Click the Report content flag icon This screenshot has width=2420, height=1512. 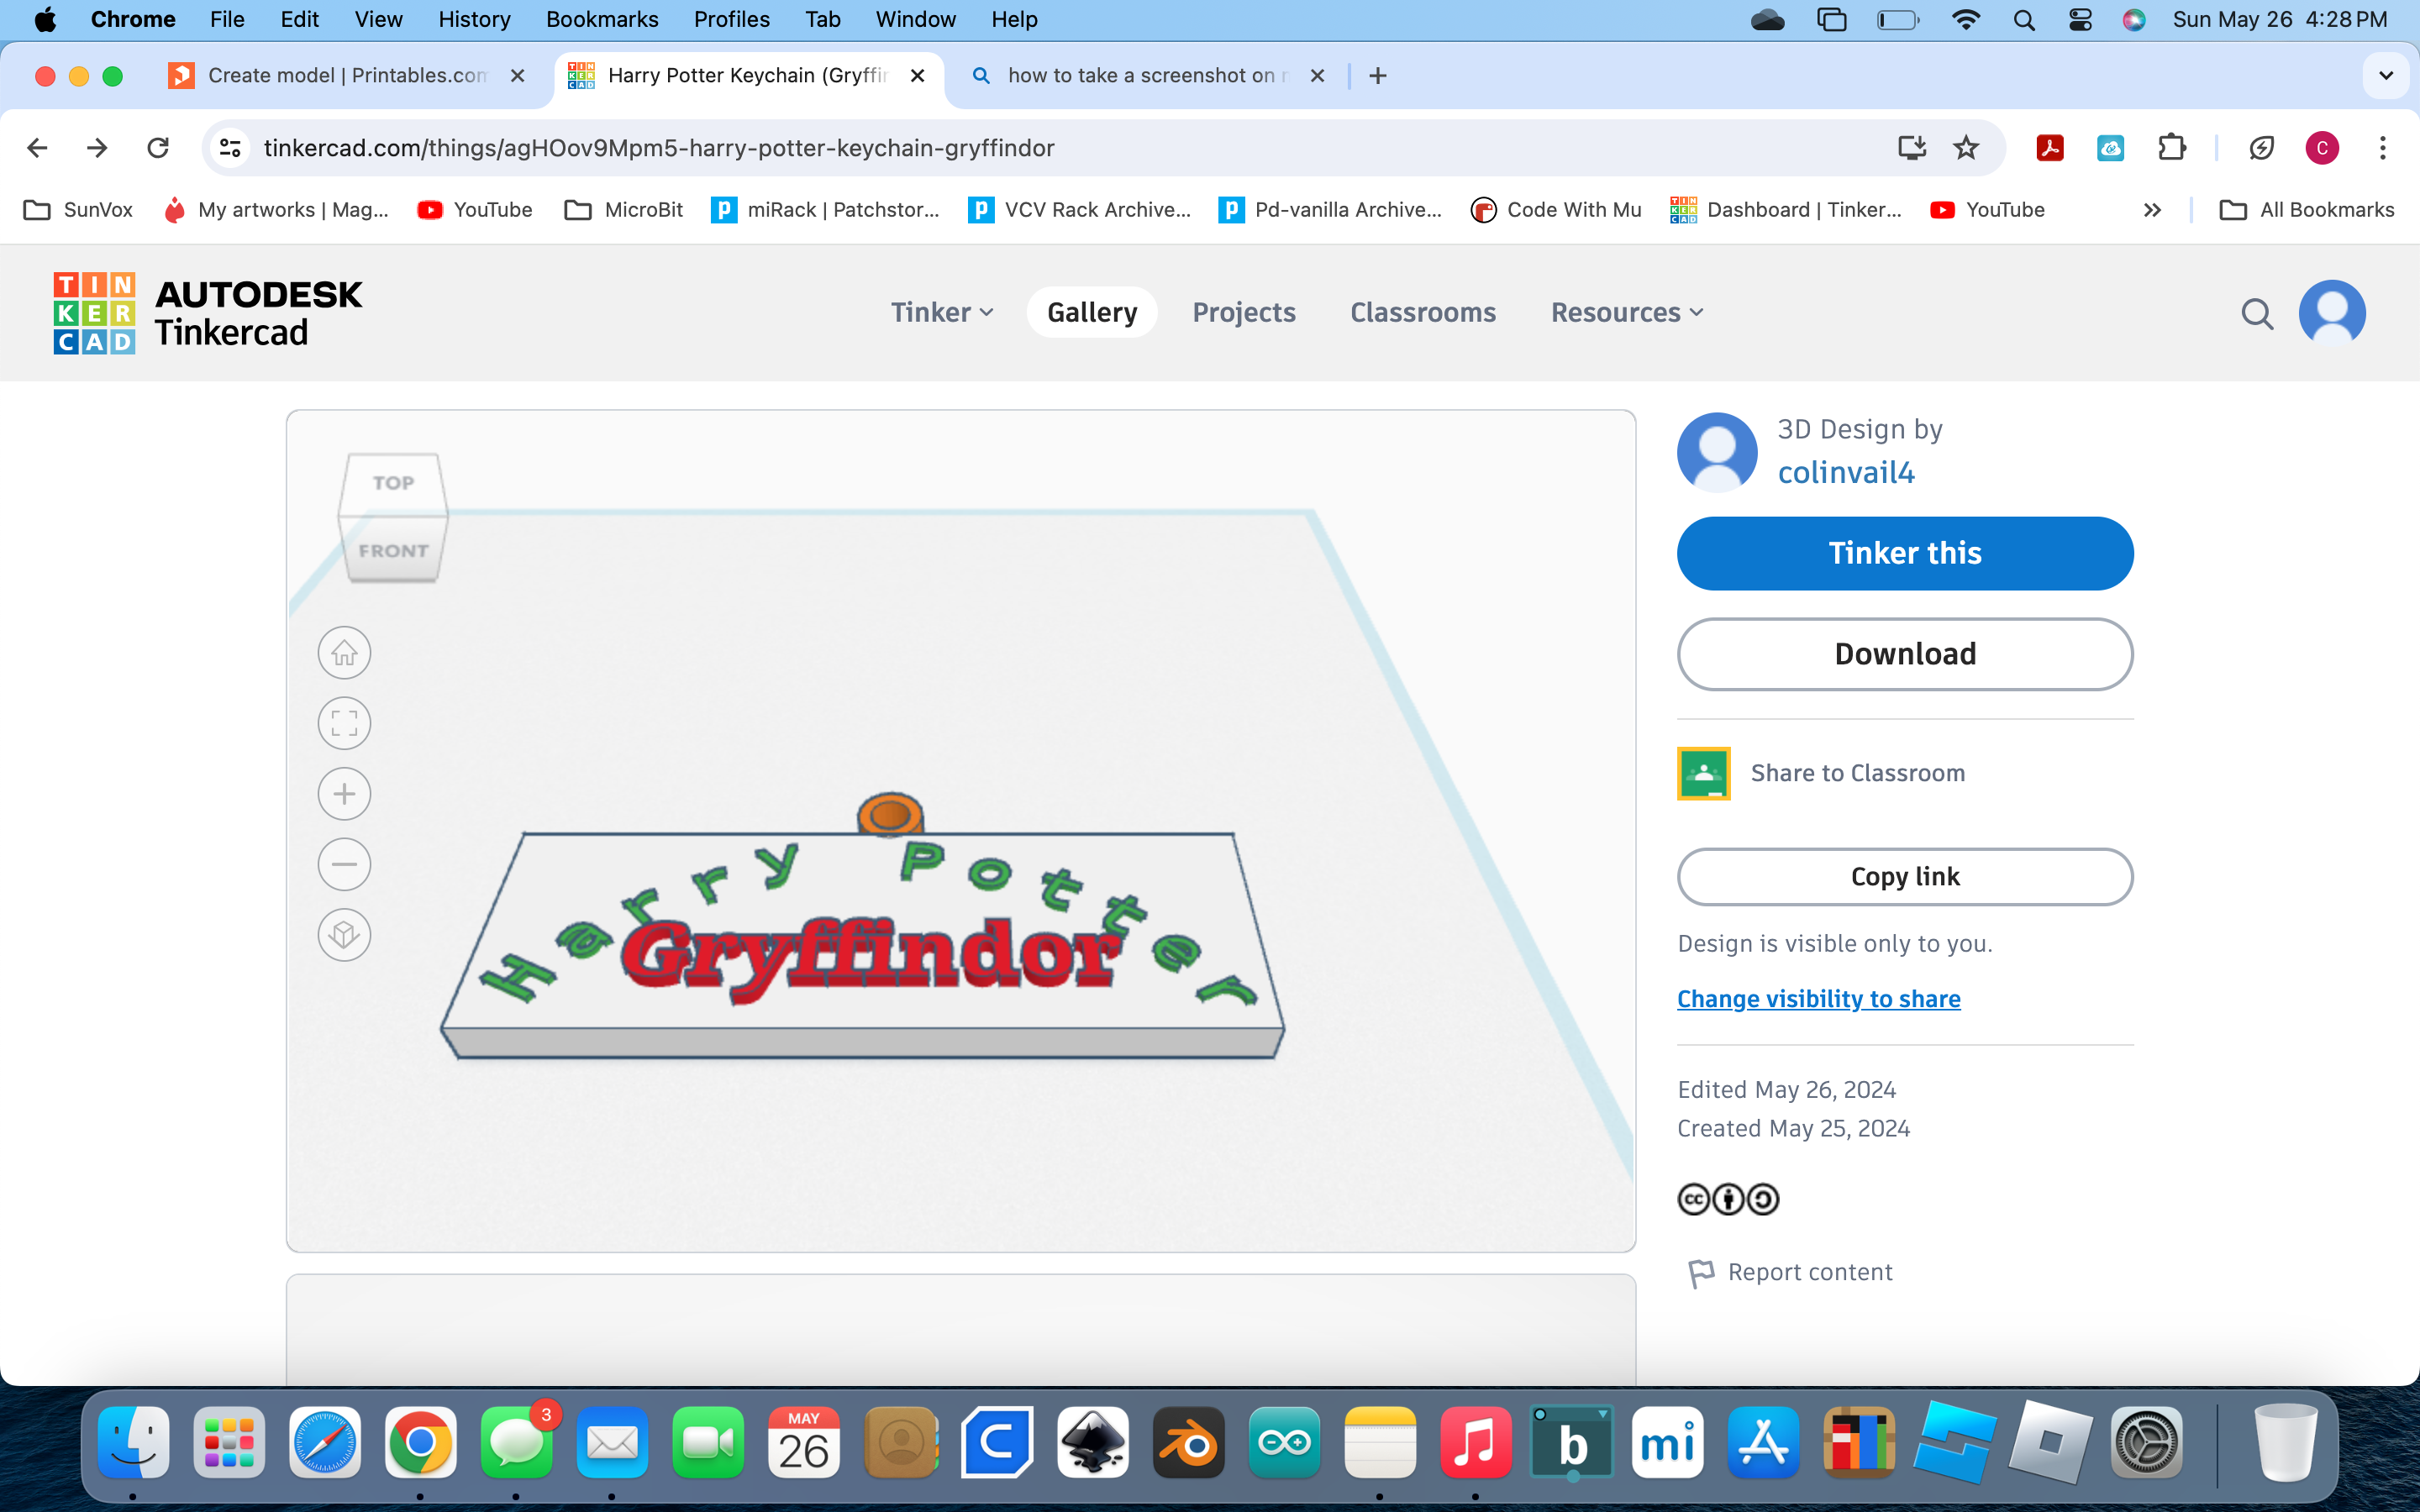pyautogui.click(x=1700, y=1273)
